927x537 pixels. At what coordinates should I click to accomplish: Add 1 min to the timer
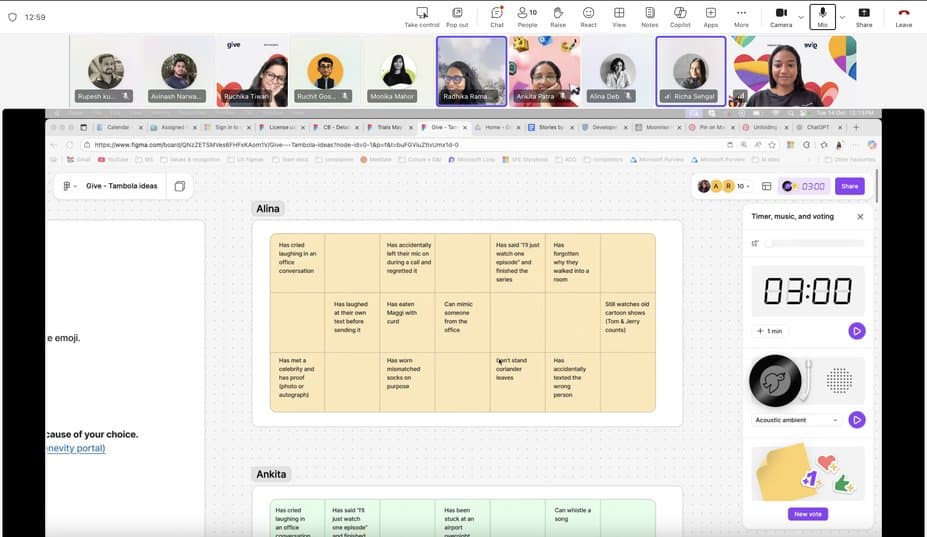tap(770, 331)
